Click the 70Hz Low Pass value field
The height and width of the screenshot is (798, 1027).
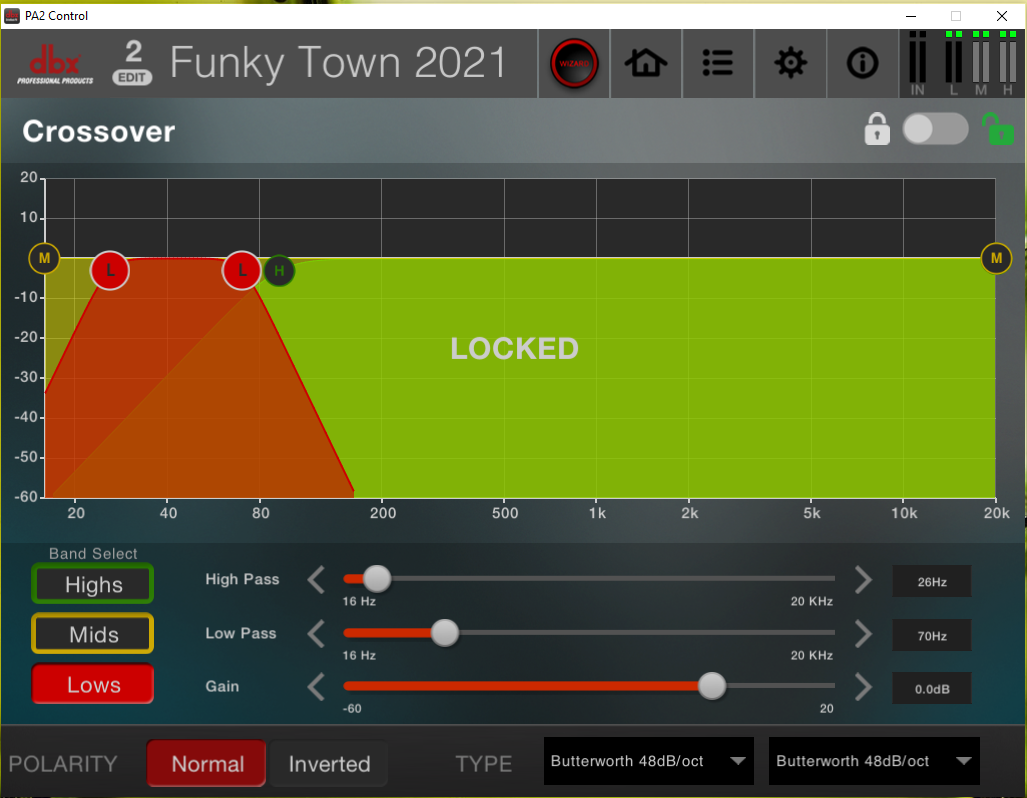[931, 635]
